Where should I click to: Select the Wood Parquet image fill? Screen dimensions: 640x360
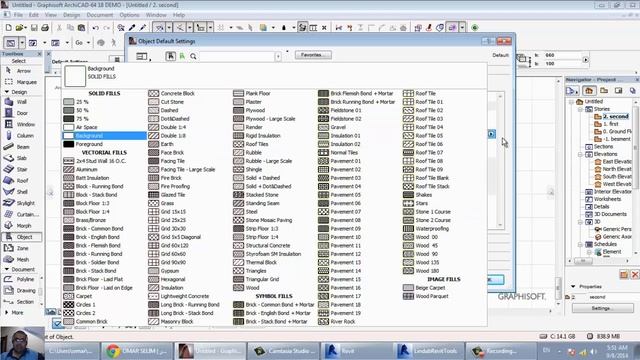point(444,296)
